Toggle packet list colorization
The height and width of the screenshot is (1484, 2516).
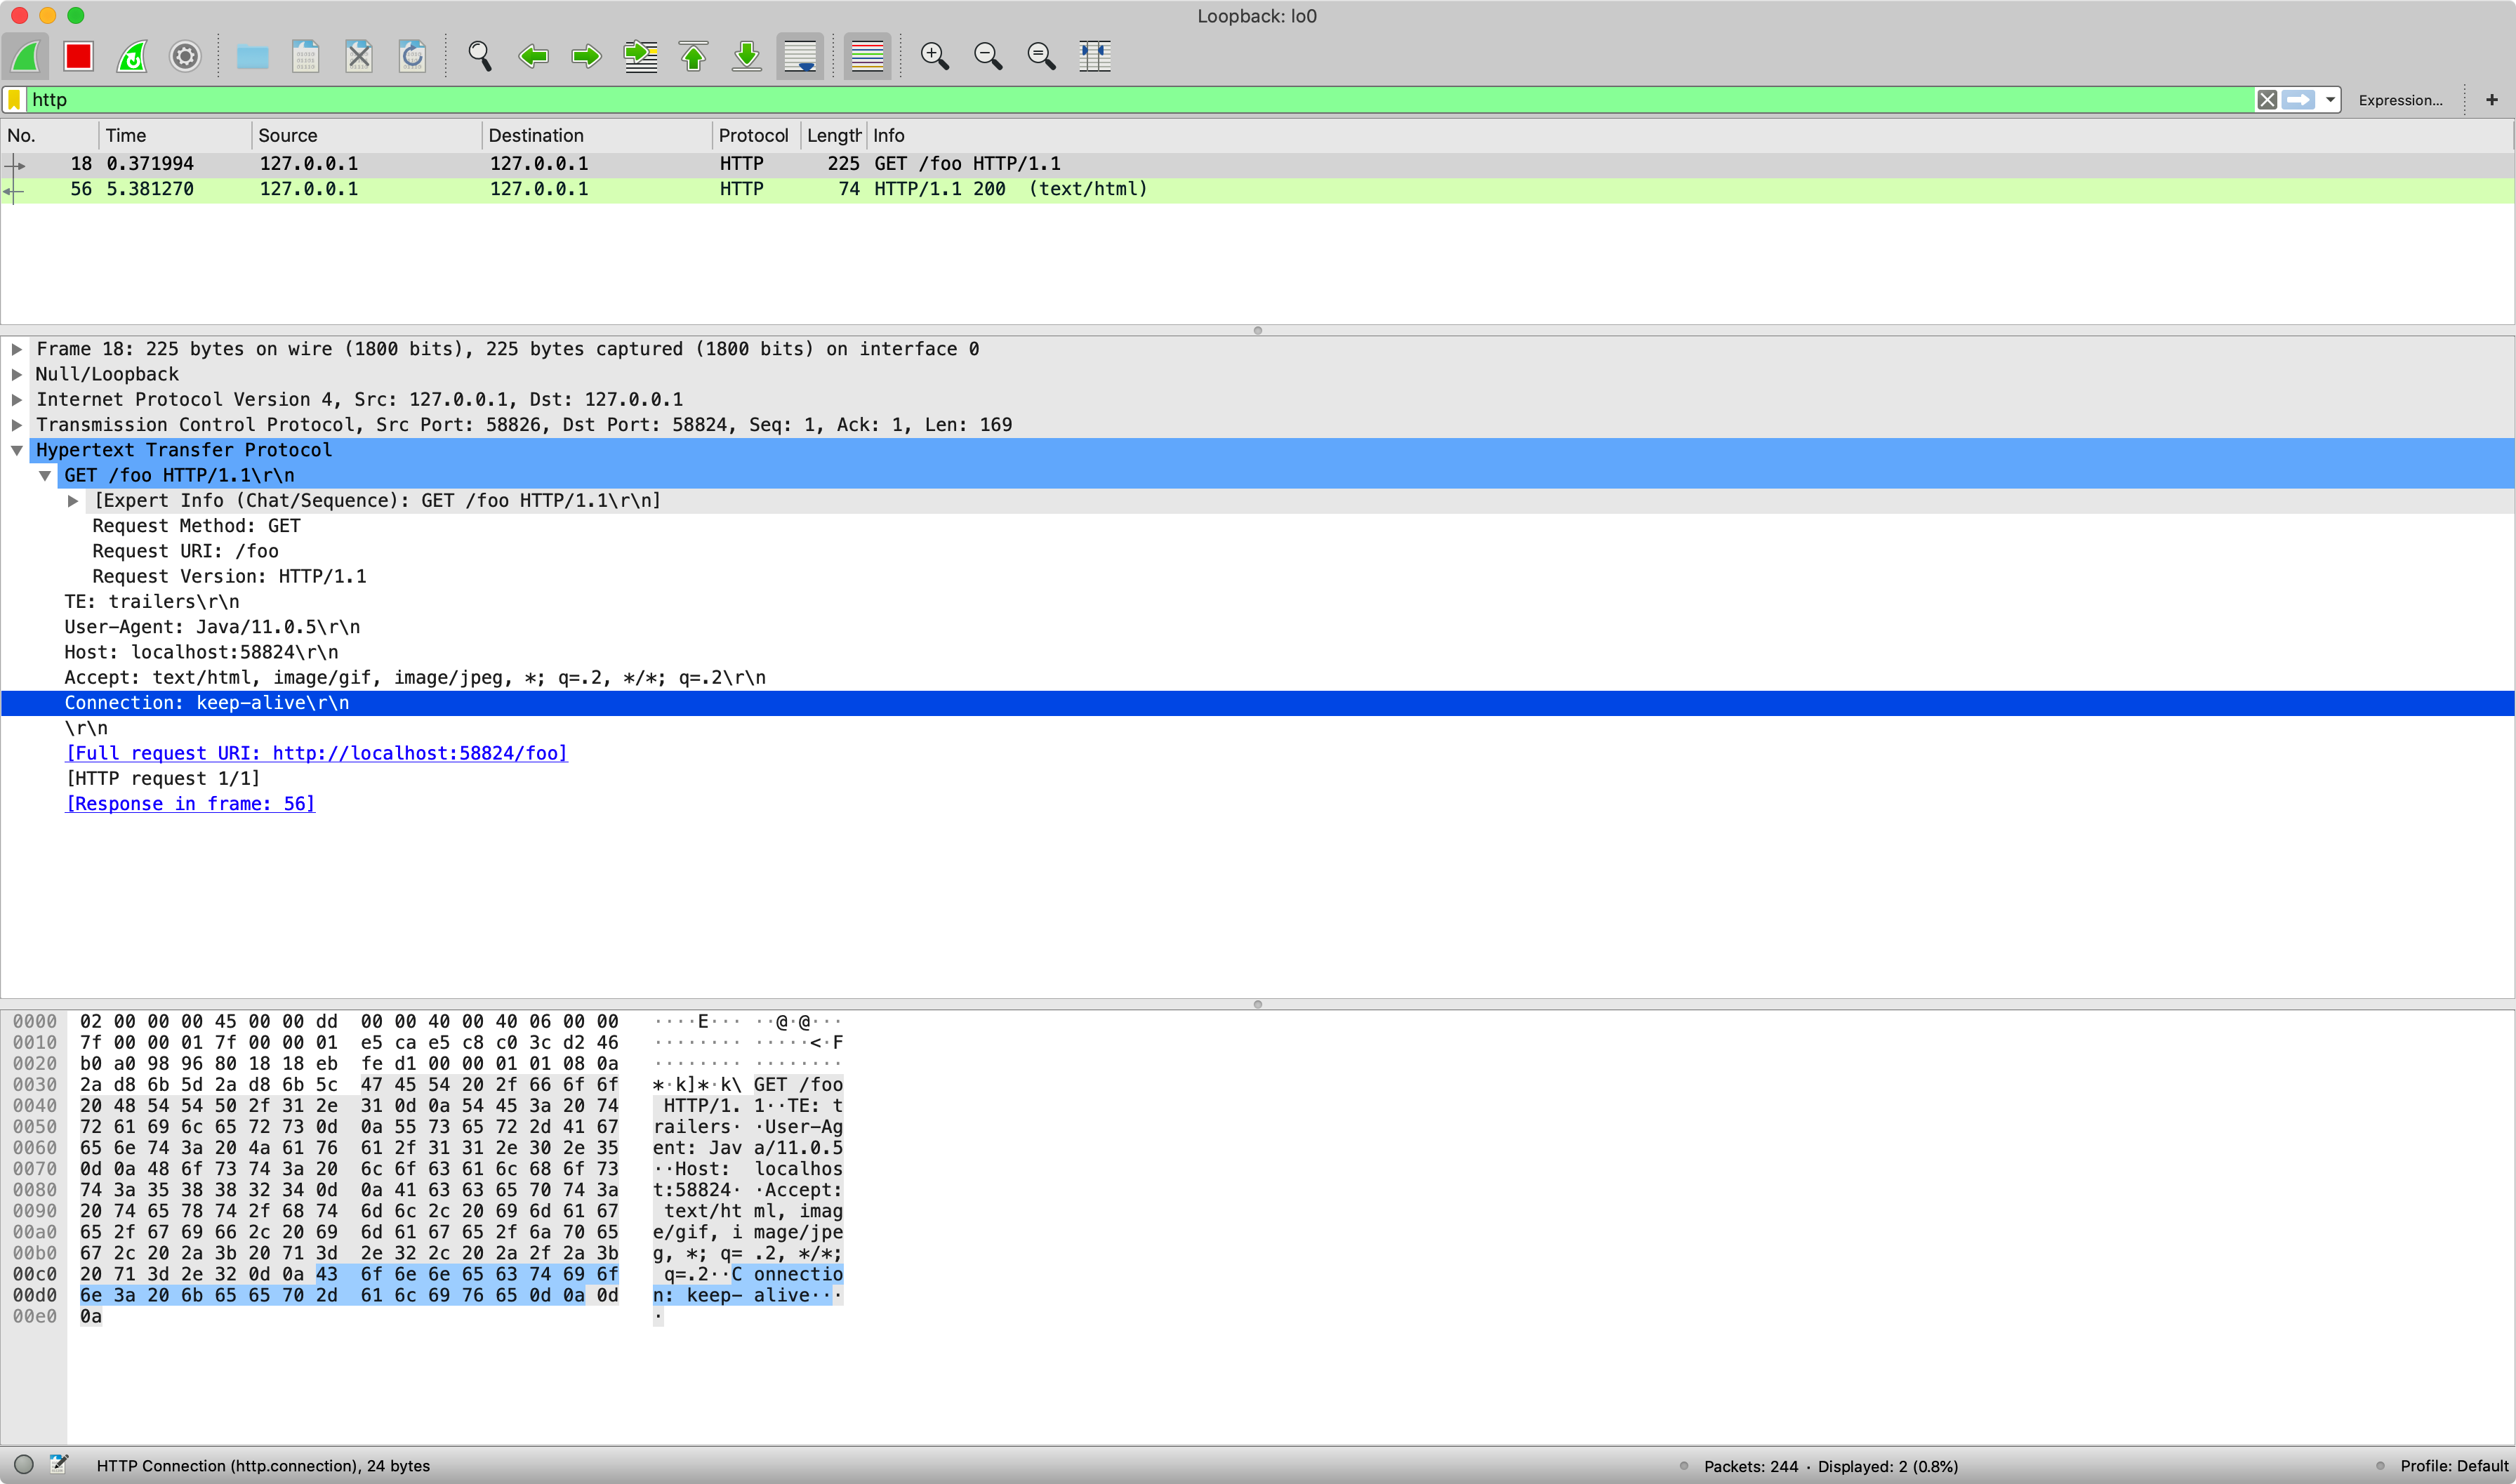(867, 56)
